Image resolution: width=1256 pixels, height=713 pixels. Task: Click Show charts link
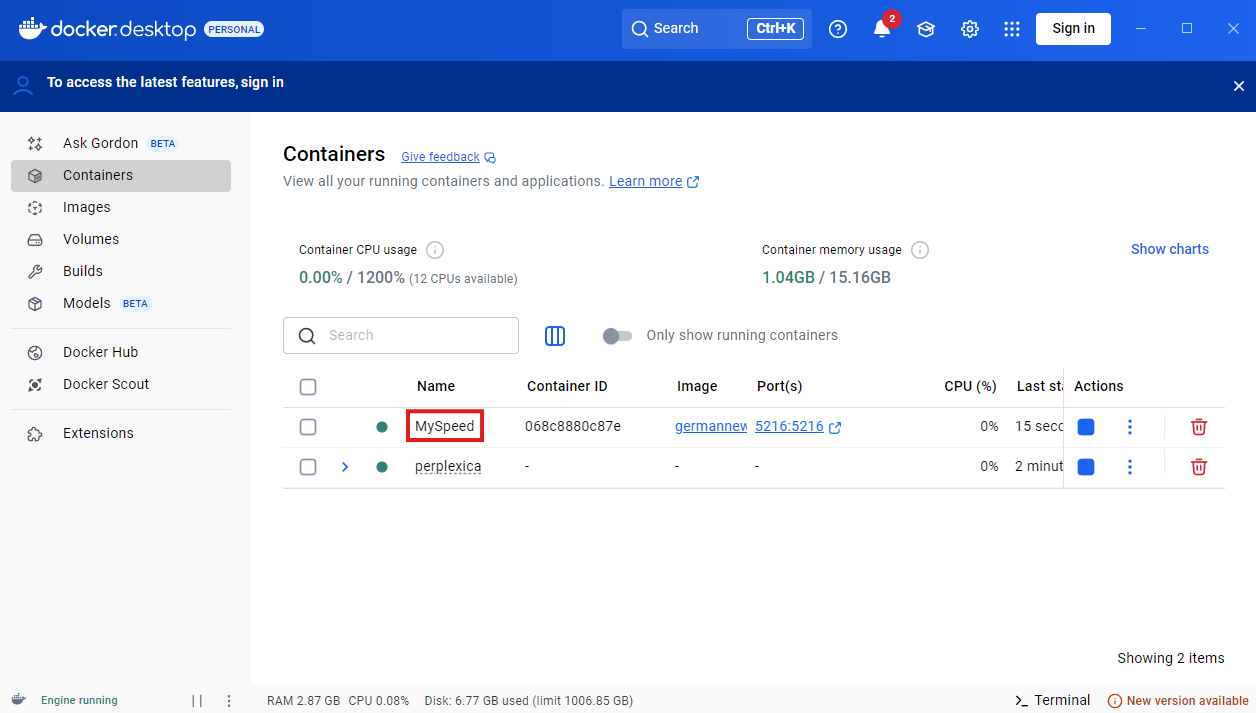tap(1170, 249)
